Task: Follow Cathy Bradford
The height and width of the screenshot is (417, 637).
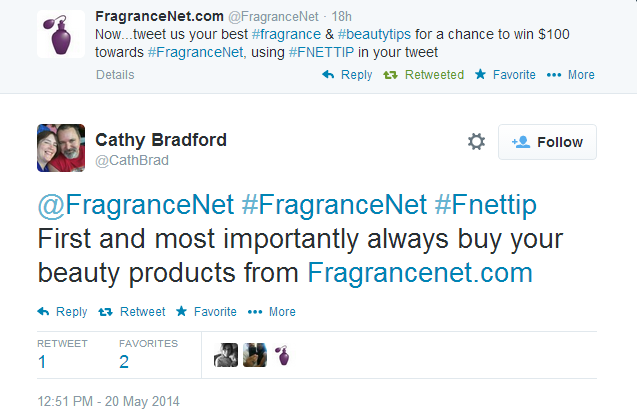Action: point(547,142)
